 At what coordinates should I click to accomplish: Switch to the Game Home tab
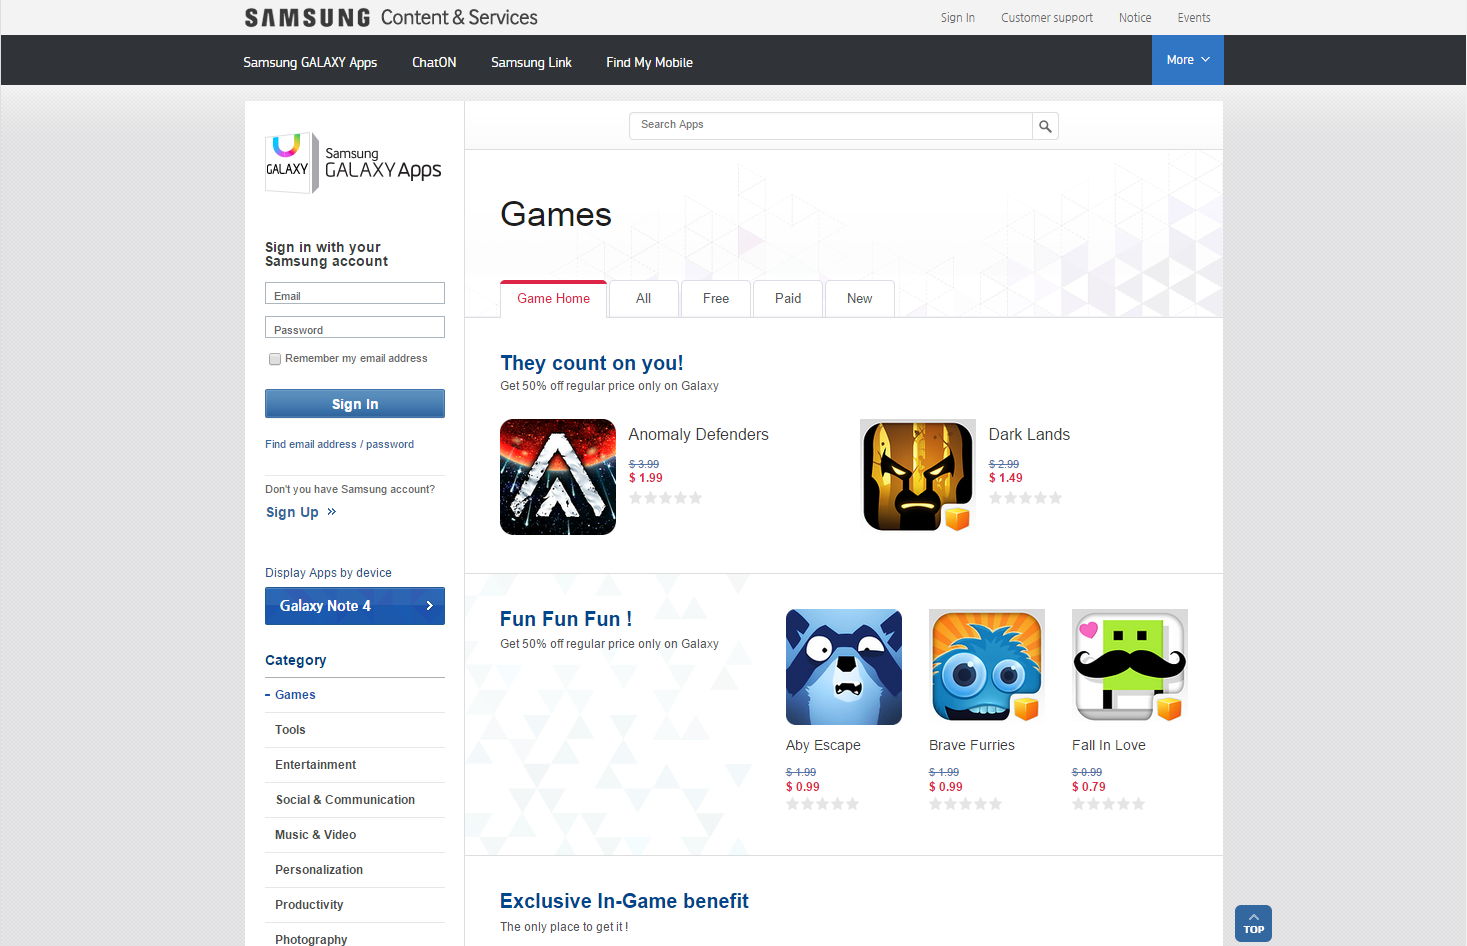(x=553, y=299)
